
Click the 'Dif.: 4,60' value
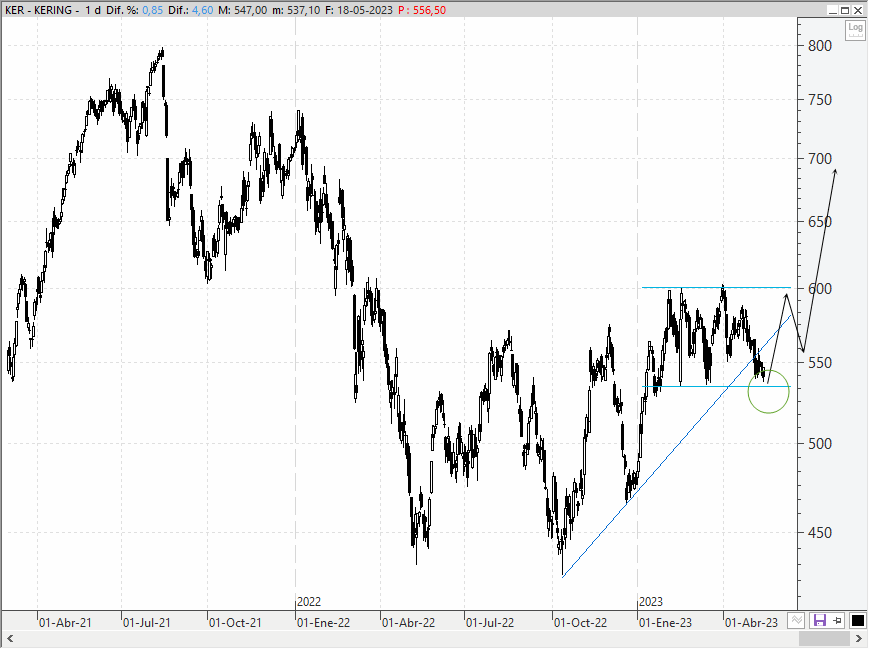[191, 10]
